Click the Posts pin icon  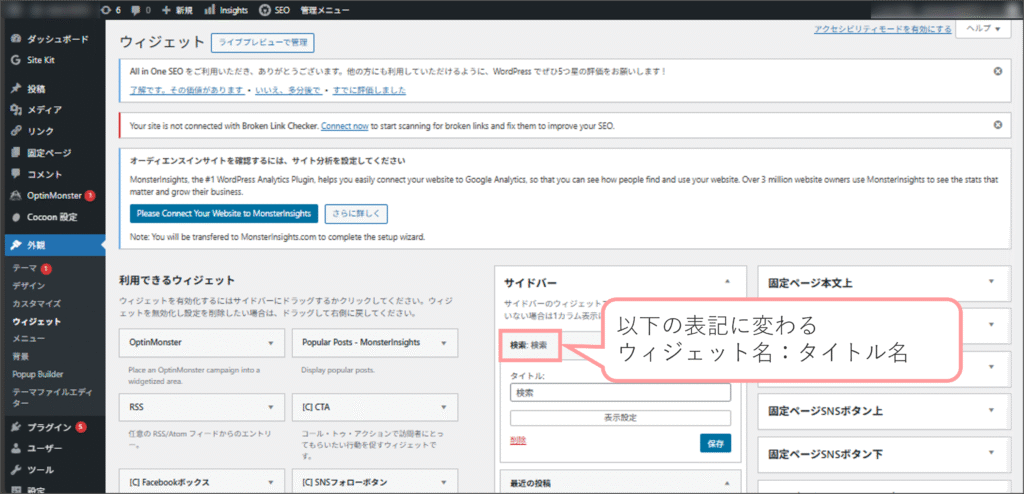pos(16,88)
